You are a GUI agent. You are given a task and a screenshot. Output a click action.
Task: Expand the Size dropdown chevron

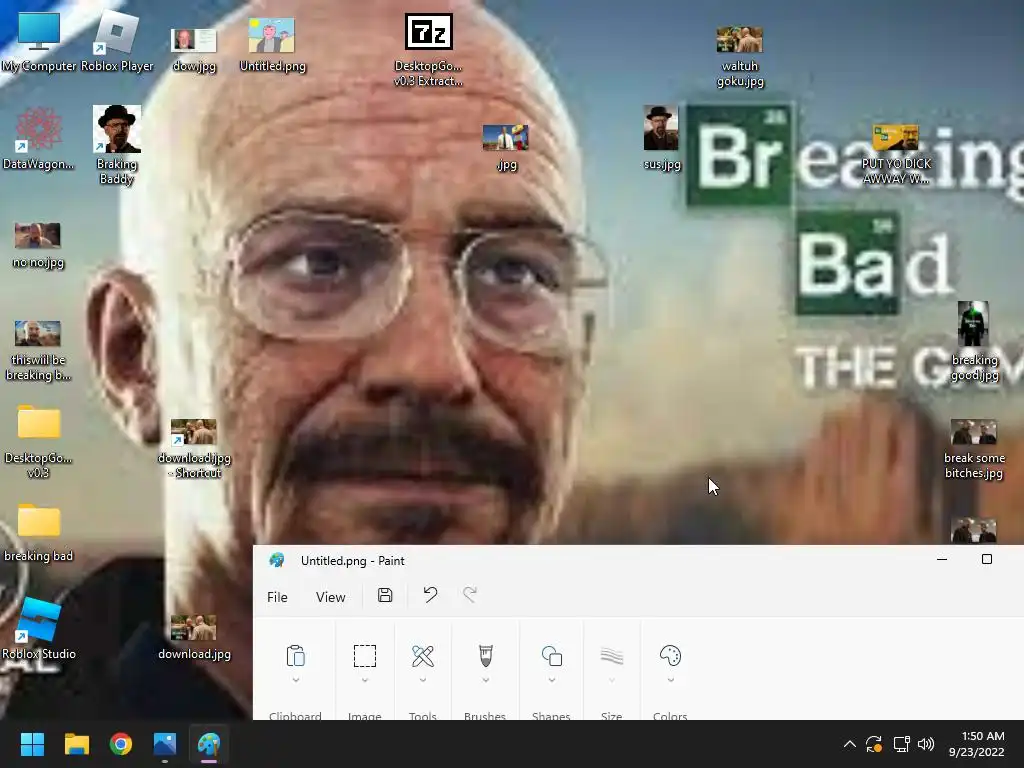click(611, 680)
